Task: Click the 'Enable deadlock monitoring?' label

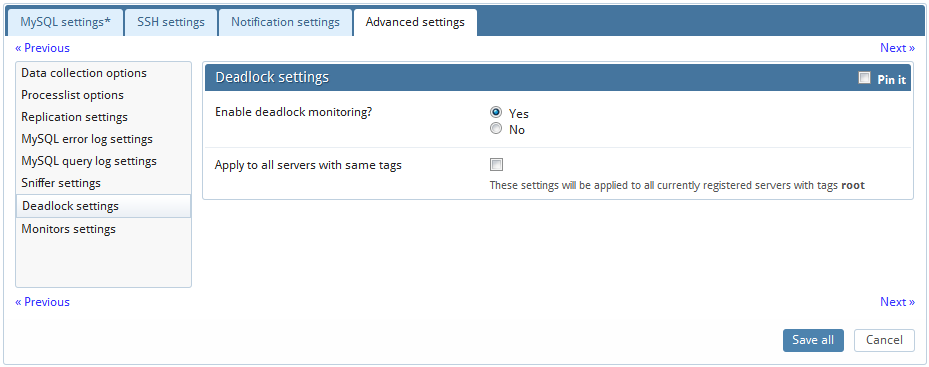Action: (293, 111)
